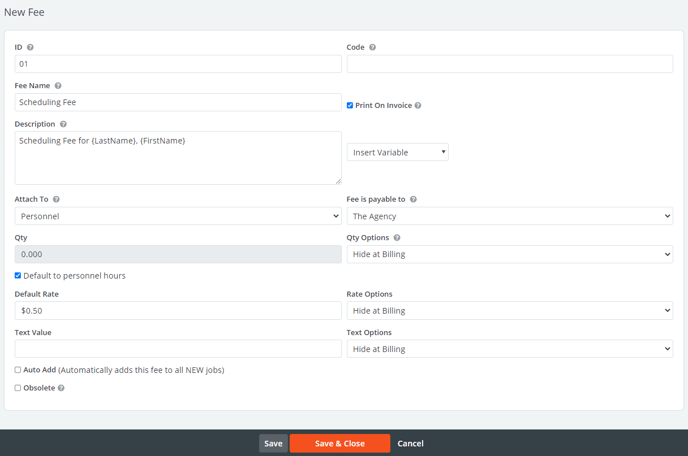Image resolution: width=688 pixels, height=456 pixels.
Task: Mark the fee as Obsolete
Action: pos(18,388)
